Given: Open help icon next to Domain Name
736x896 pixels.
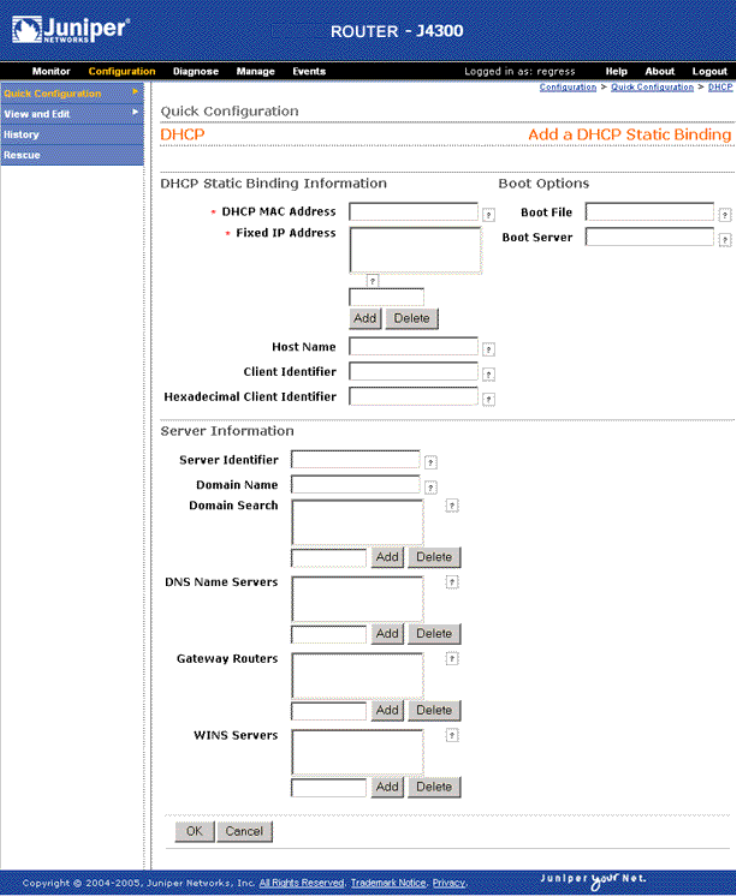Looking at the screenshot, I should point(431,487).
